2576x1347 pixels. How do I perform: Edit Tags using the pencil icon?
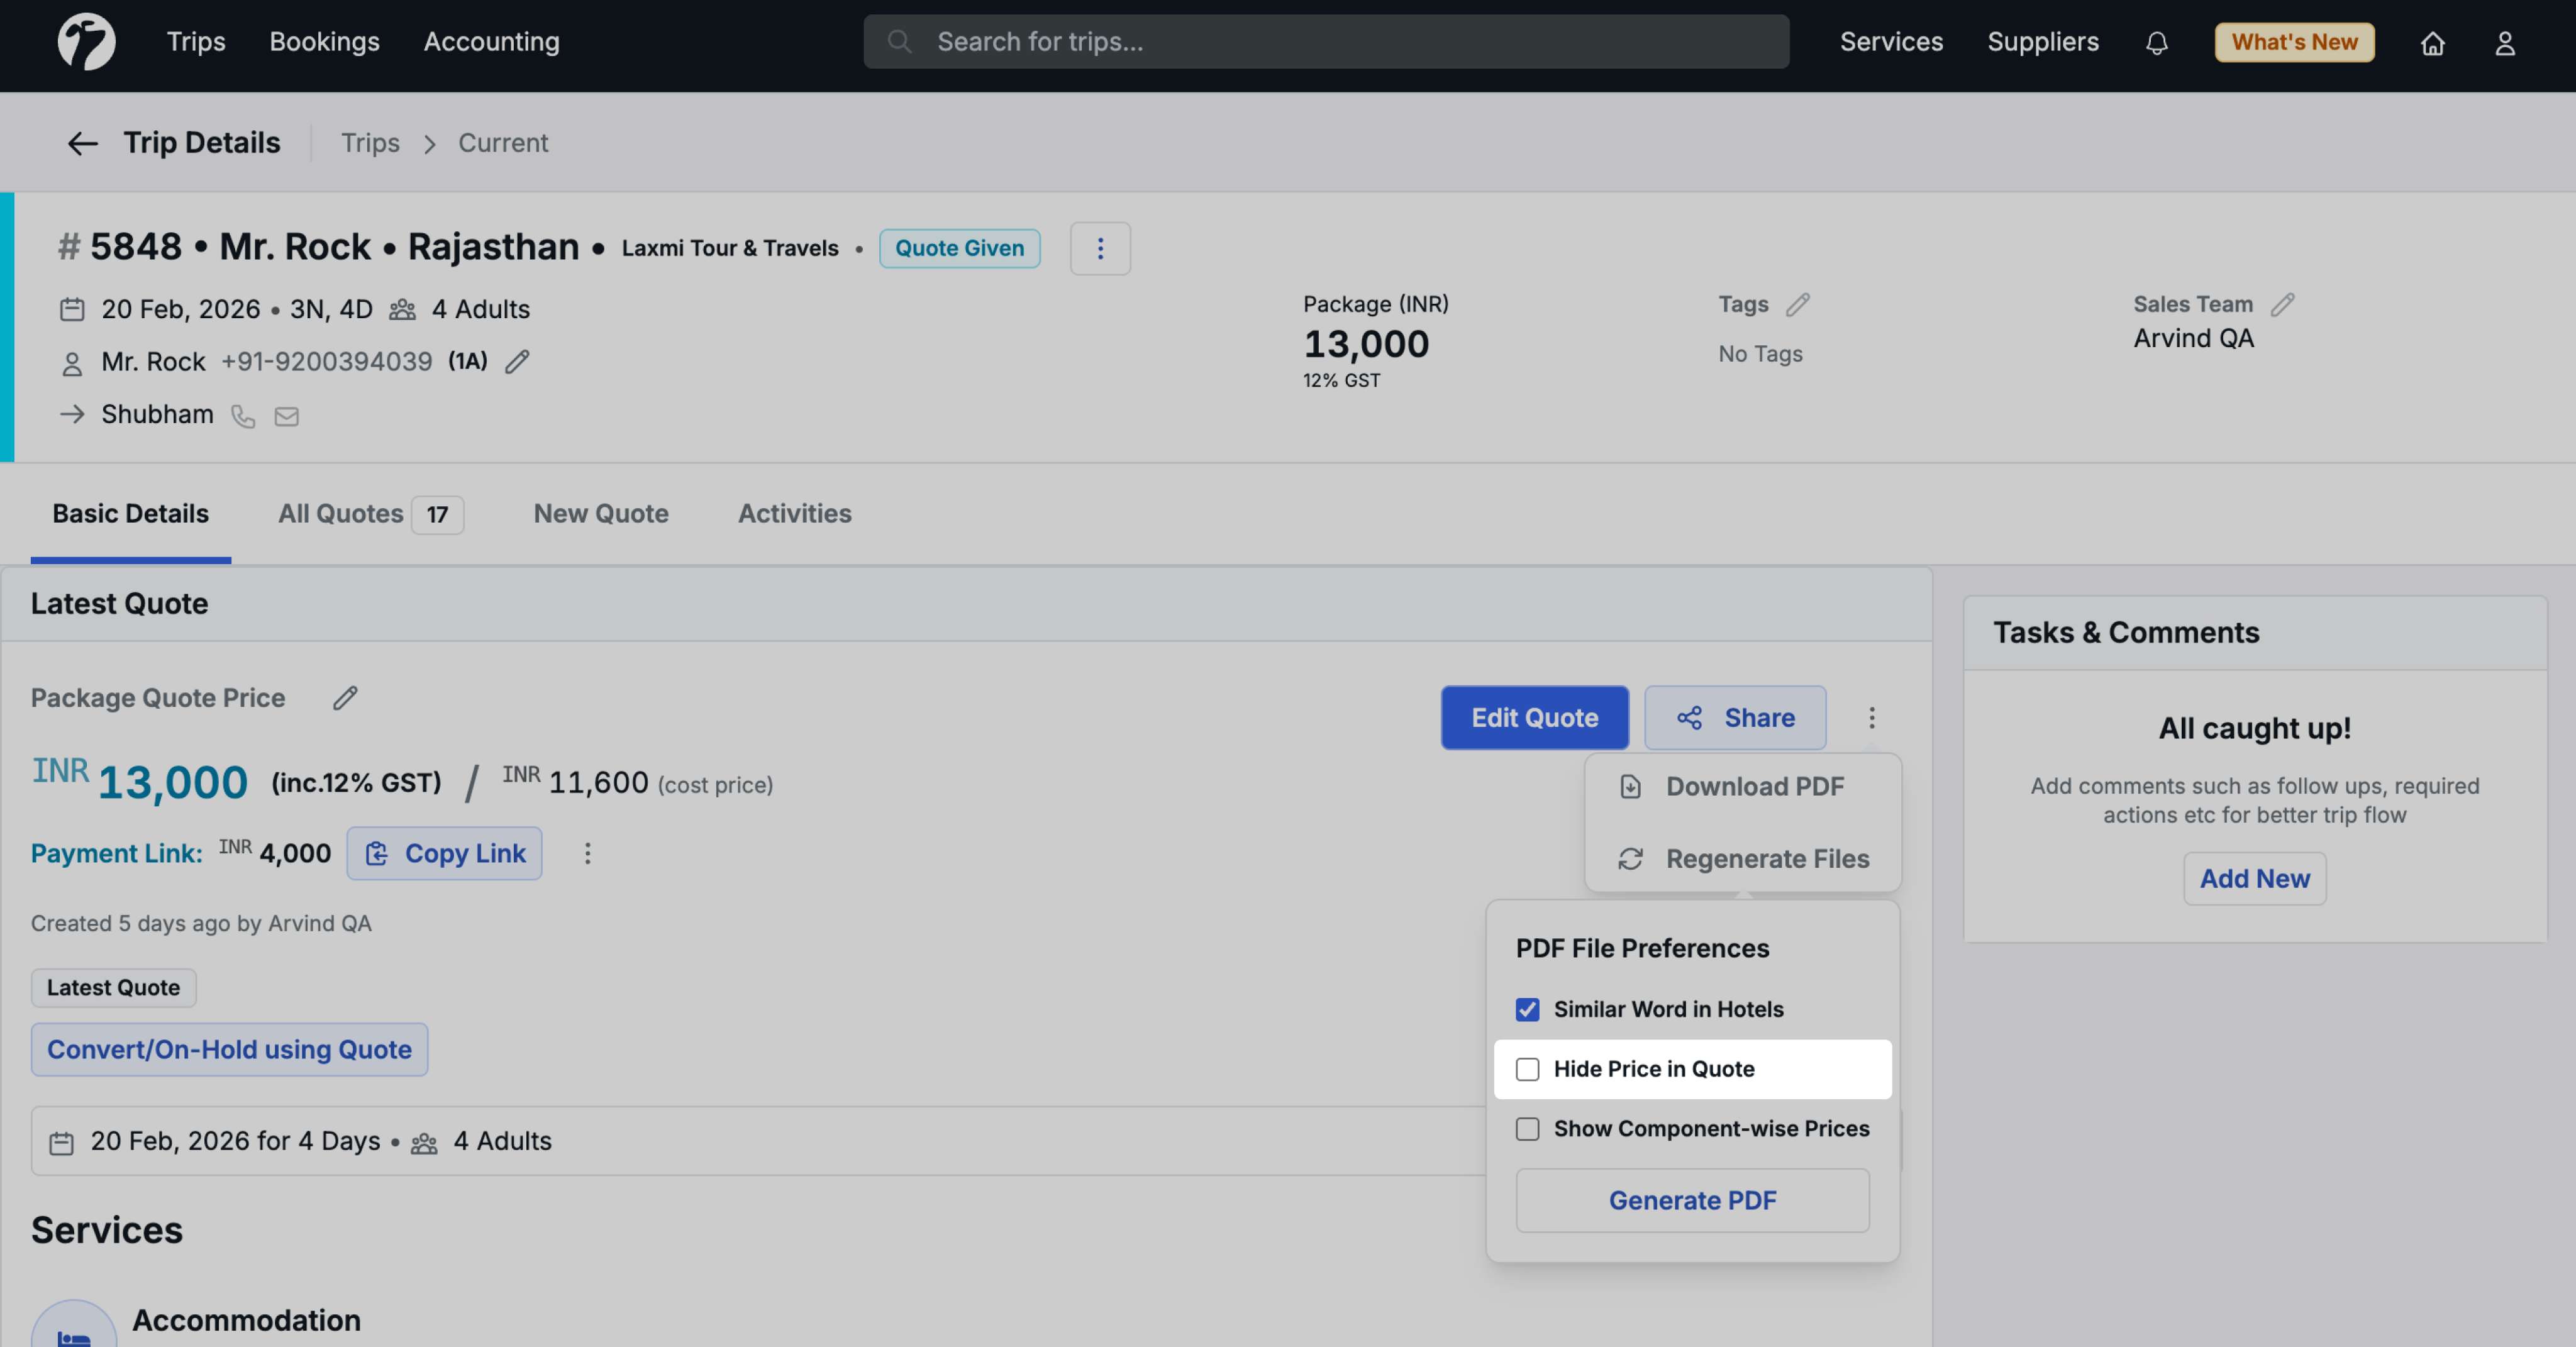pos(1798,304)
